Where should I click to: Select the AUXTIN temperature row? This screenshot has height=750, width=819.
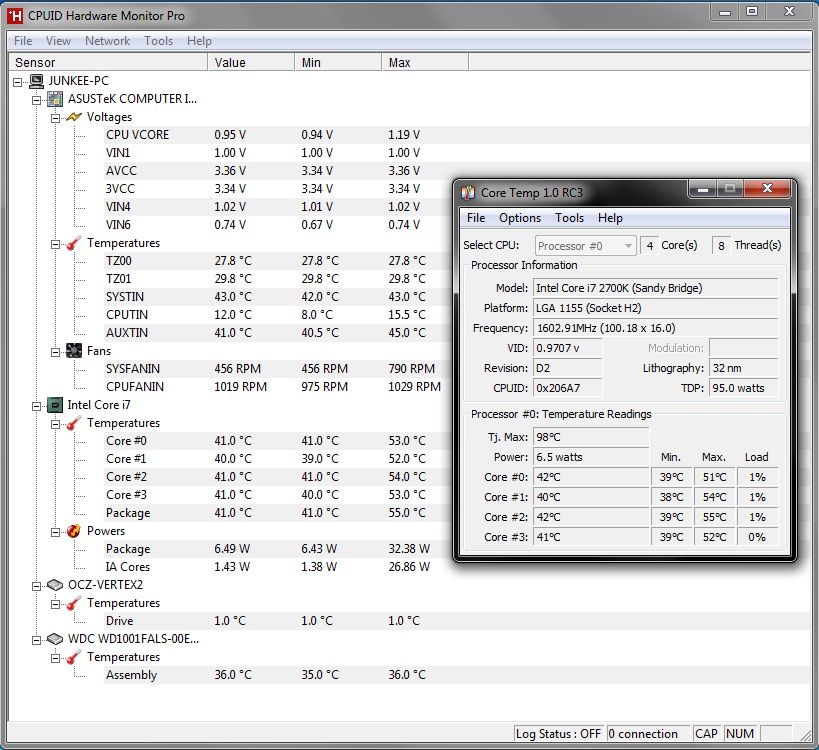[278, 333]
